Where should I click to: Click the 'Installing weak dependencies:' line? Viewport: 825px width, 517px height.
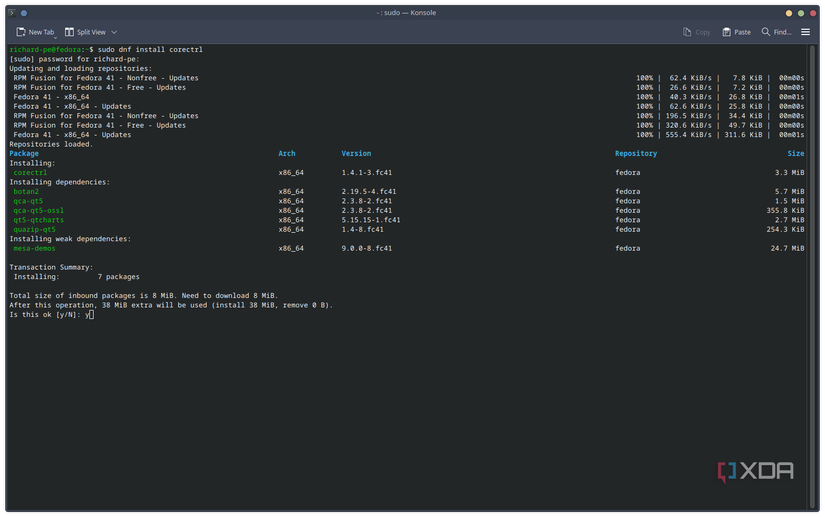tap(70, 239)
